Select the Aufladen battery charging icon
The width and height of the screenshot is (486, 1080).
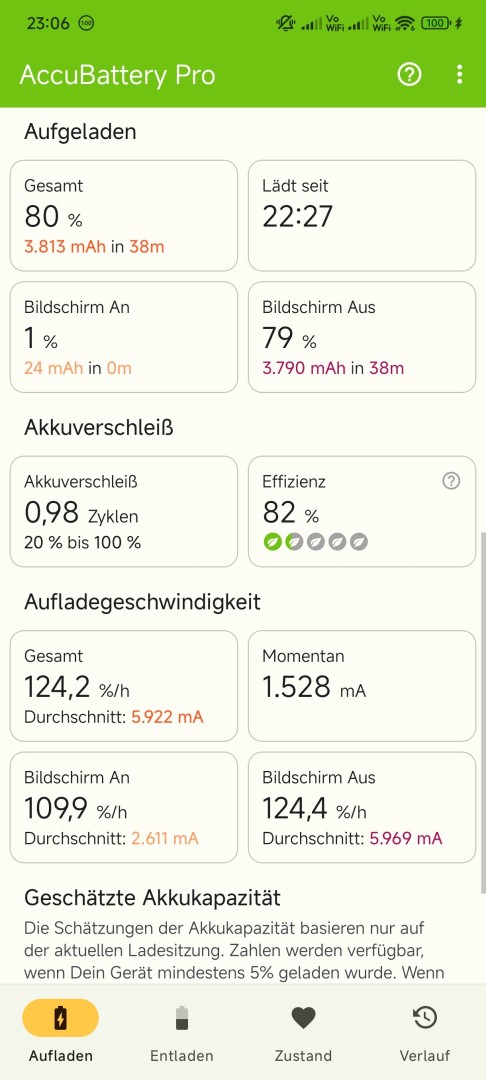61,1018
